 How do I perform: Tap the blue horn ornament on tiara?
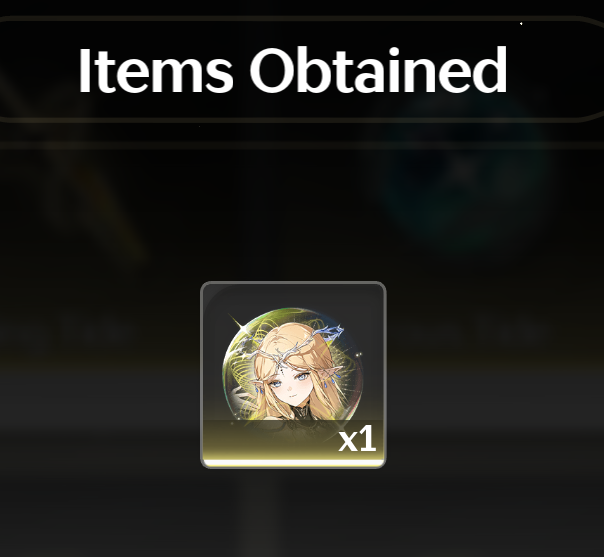[x=327, y=332]
